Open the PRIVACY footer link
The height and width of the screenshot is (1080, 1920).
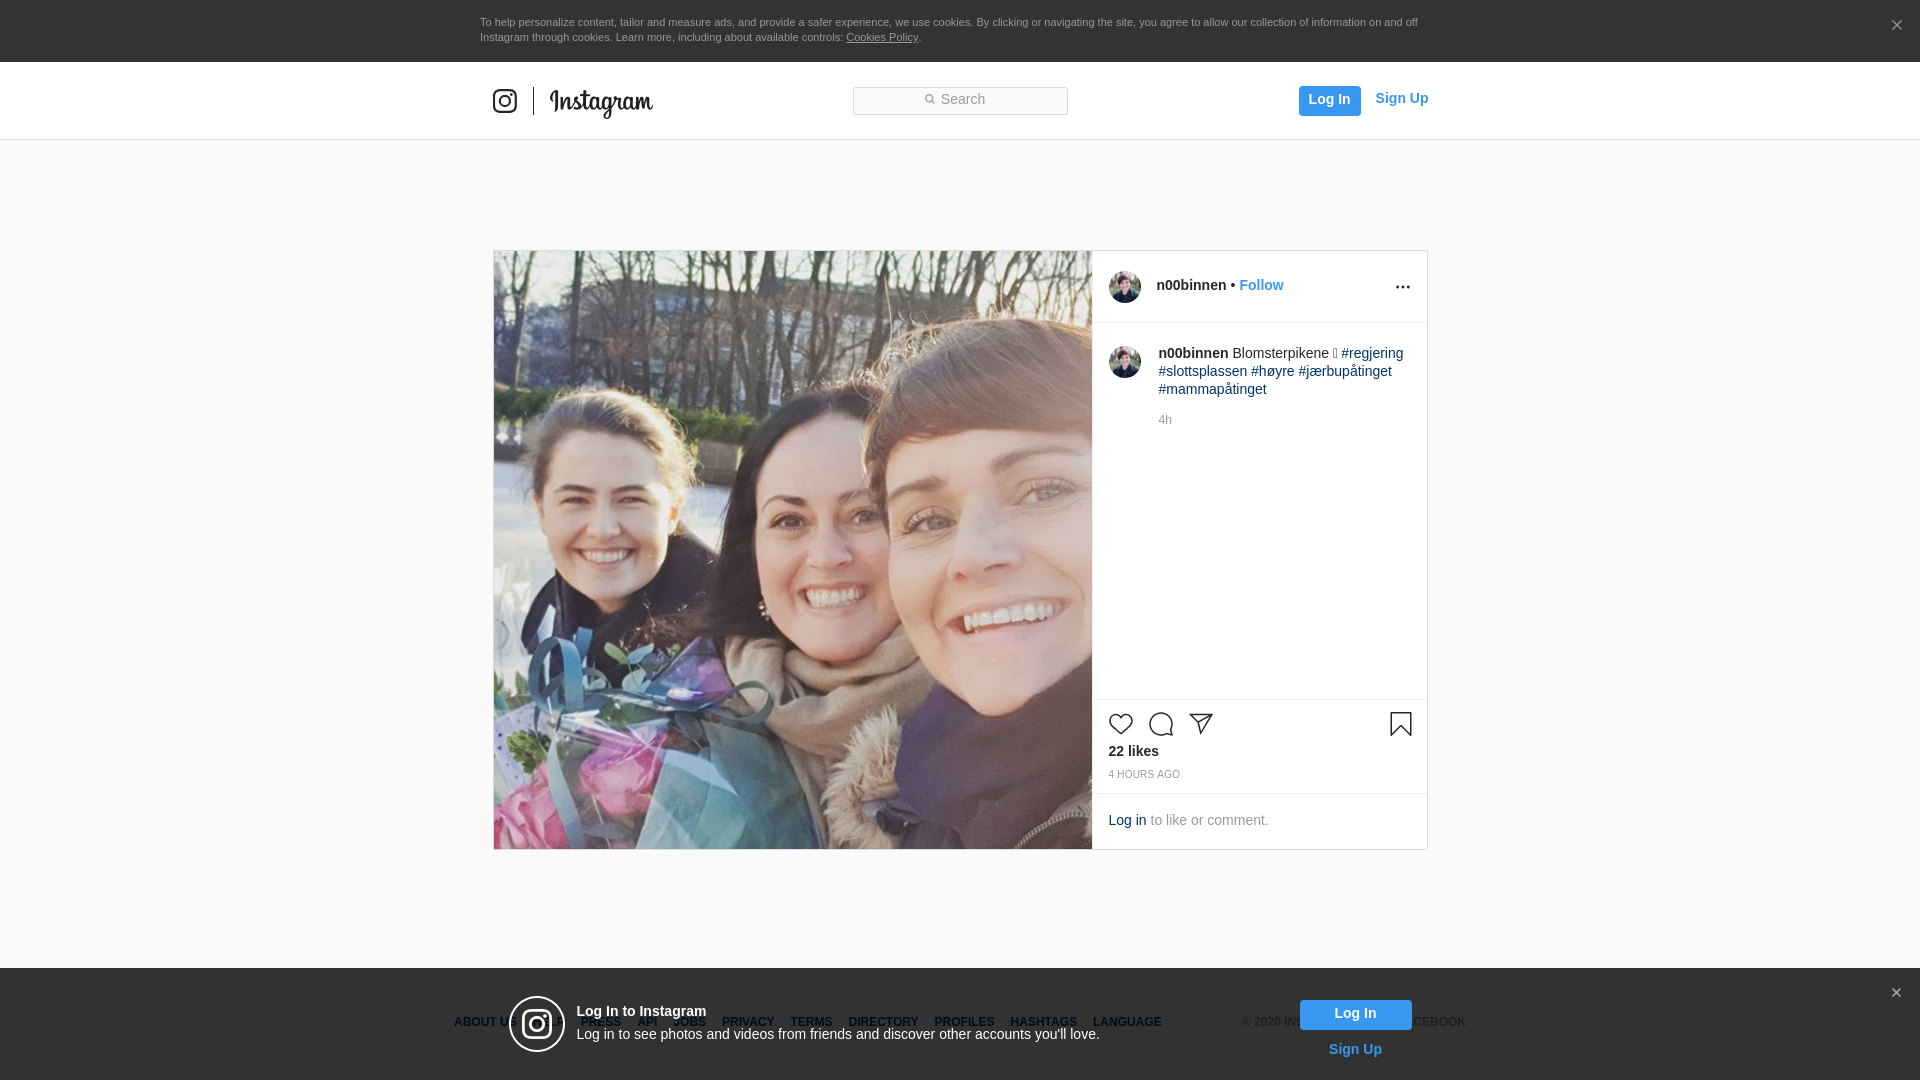tap(748, 1022)
